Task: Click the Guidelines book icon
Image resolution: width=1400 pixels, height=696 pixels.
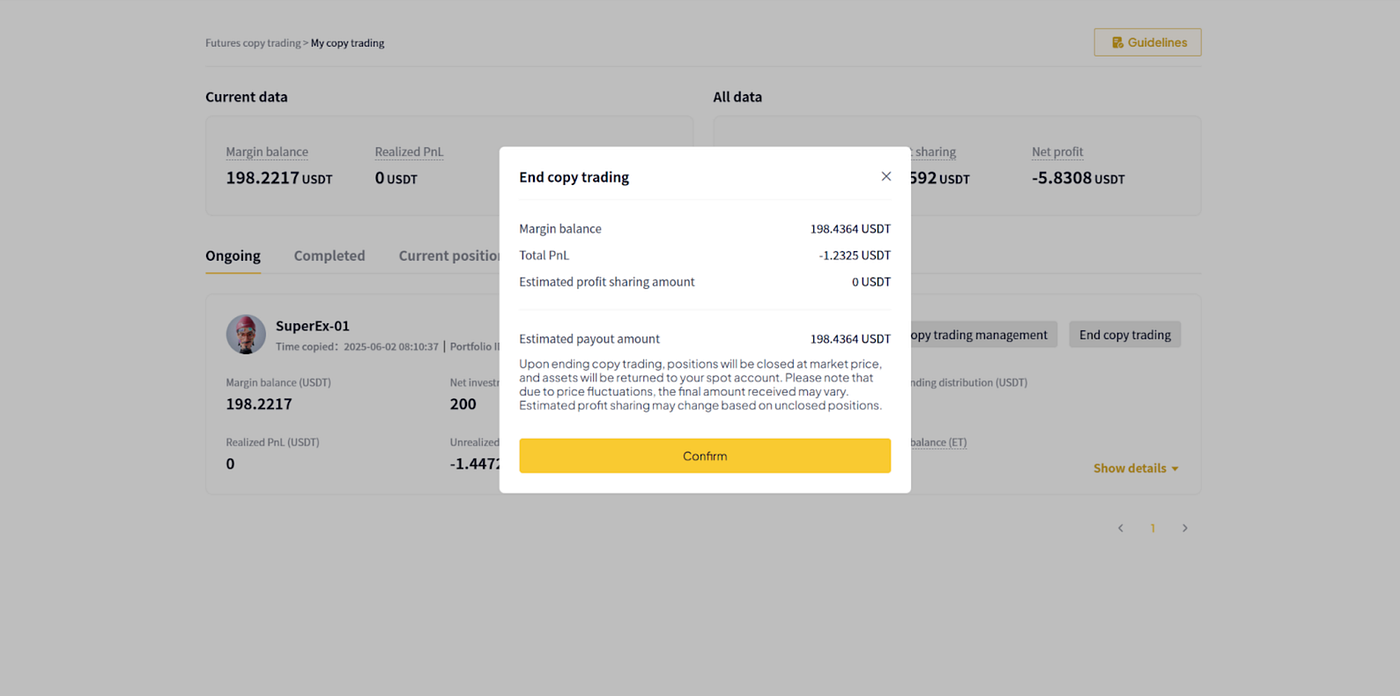Action: 1117,43
